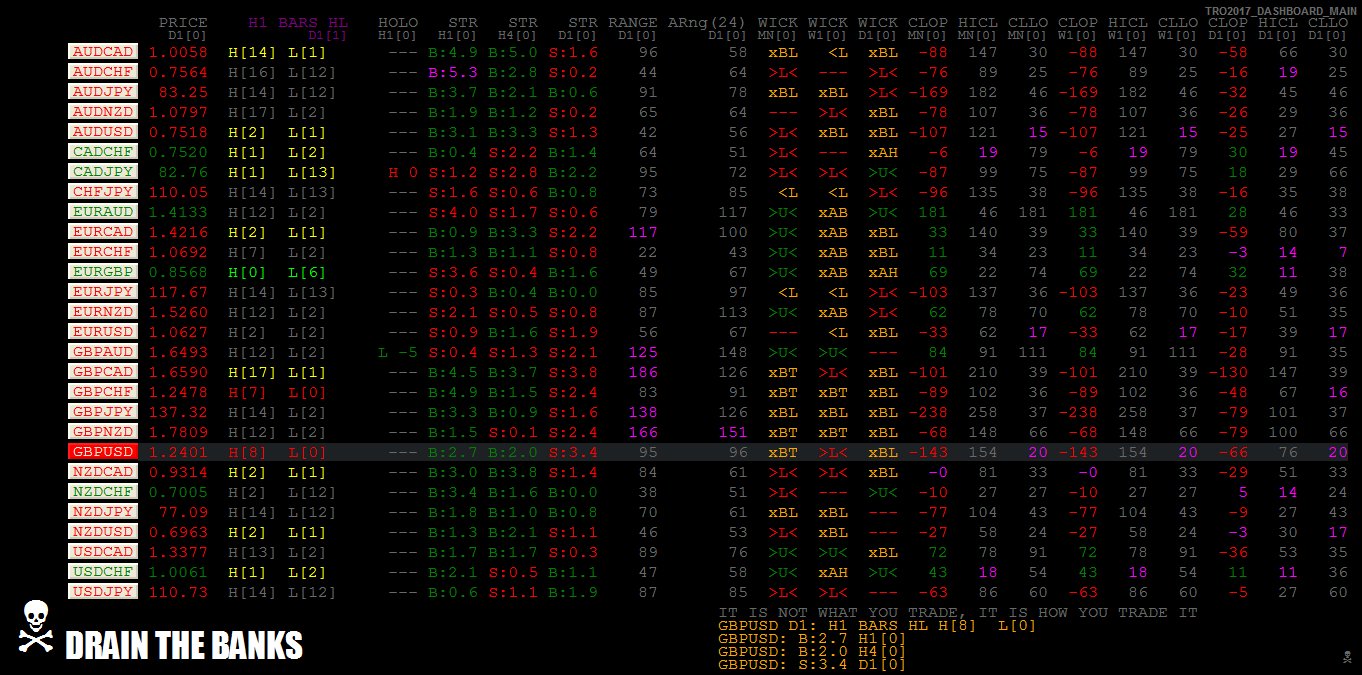Viewport: 1362px width, 675px height.
Task: Open the USDCAD symbol button
Action: pos(103,551)
